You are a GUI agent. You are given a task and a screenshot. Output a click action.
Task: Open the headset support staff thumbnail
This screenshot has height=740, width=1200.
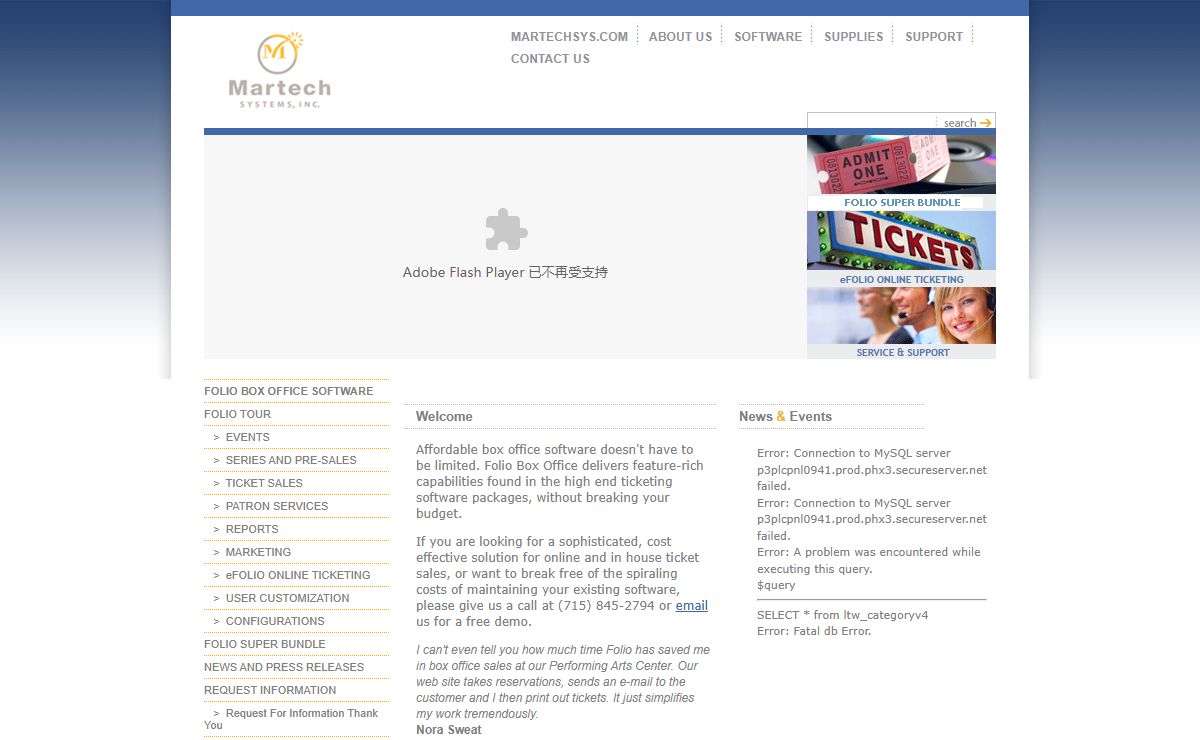(901, 316)
